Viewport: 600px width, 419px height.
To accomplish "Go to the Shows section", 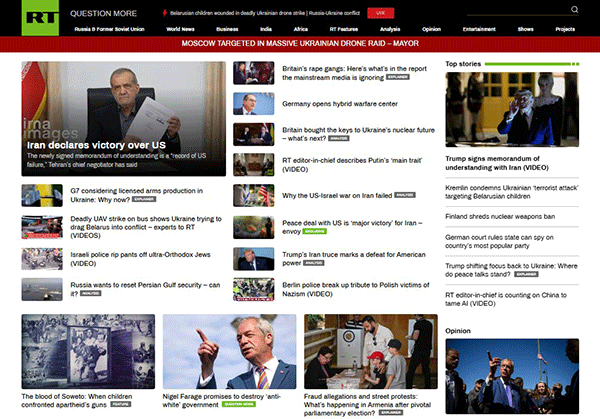I will point(525,29).
